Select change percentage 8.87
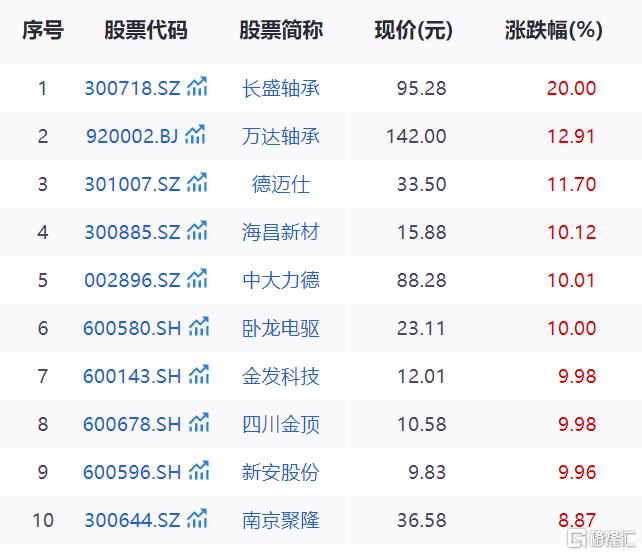 click(577, 520)
